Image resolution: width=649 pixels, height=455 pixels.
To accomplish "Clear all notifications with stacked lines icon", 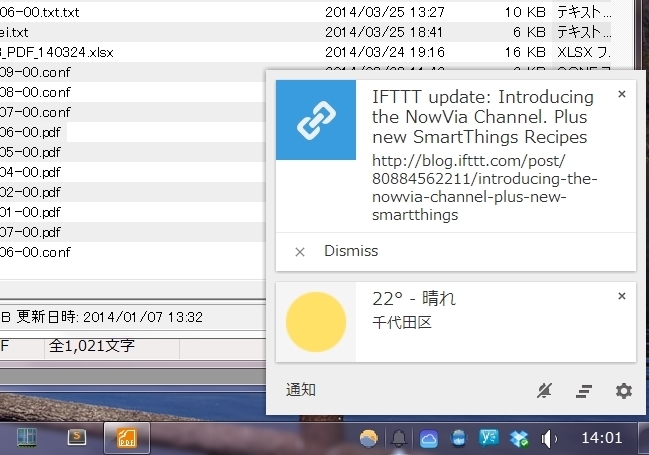I will click(584, 391).
